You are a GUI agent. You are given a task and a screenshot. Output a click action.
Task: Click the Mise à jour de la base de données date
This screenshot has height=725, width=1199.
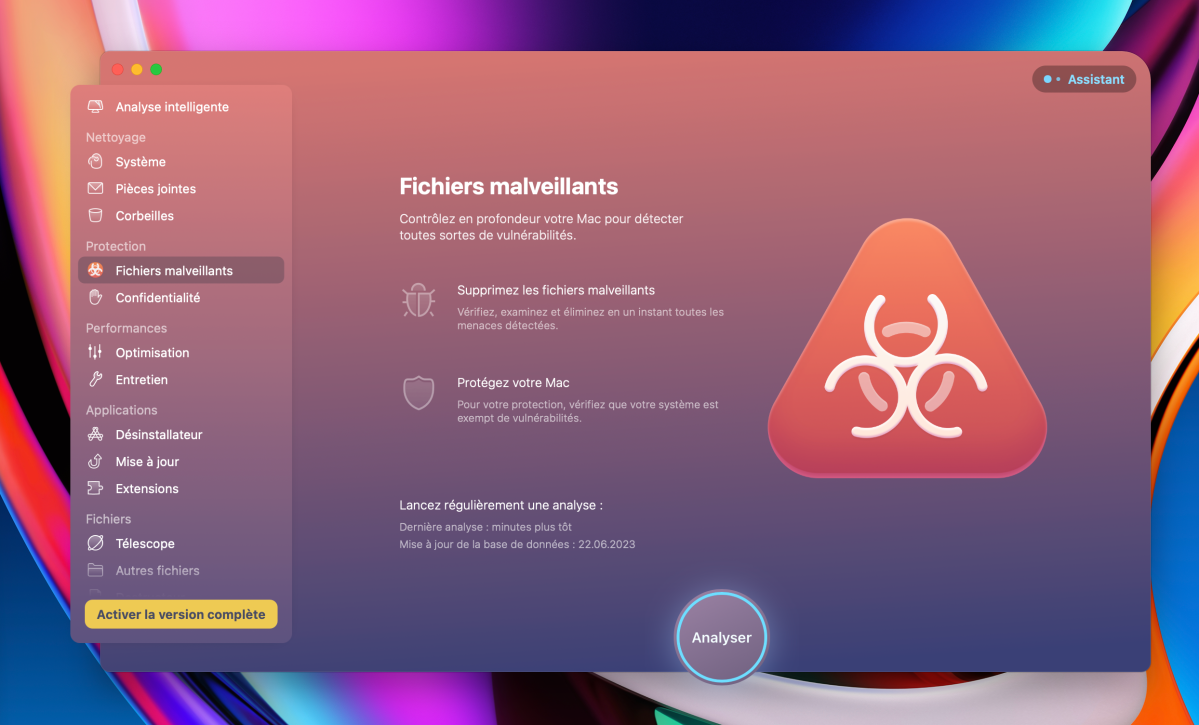[517, 545]
